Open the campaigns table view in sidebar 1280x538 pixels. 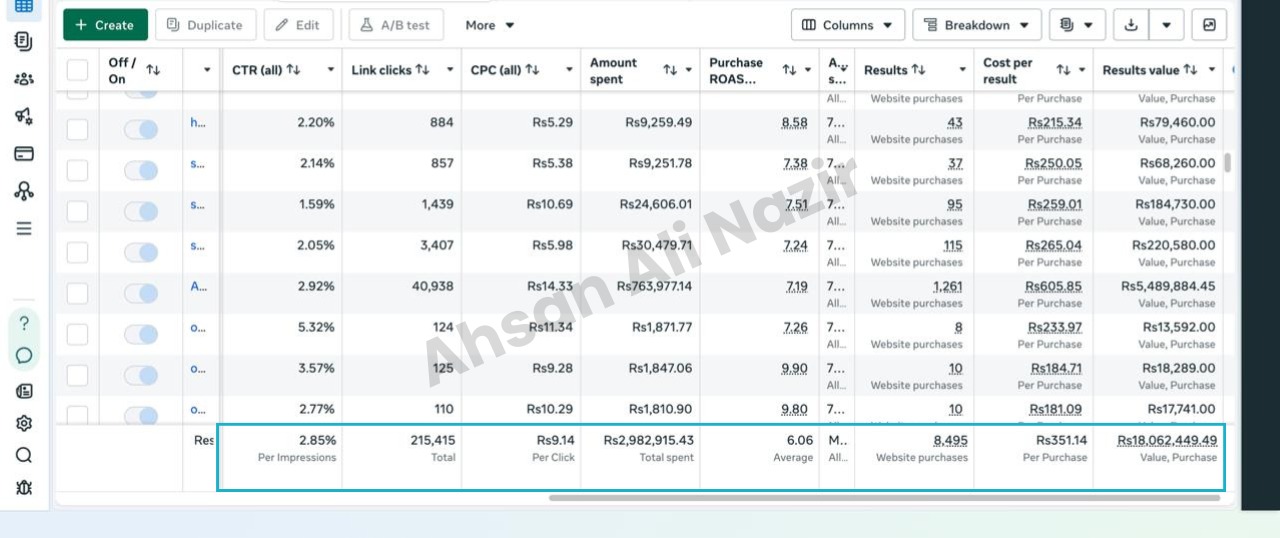23,5
